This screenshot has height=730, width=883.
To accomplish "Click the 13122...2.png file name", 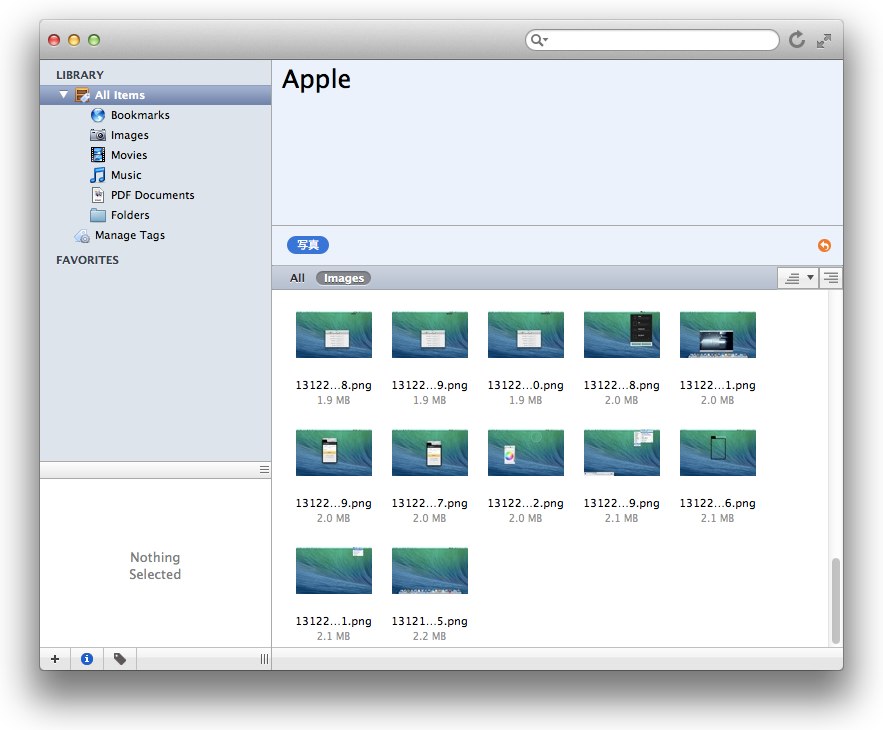I will tap(525, 503).
